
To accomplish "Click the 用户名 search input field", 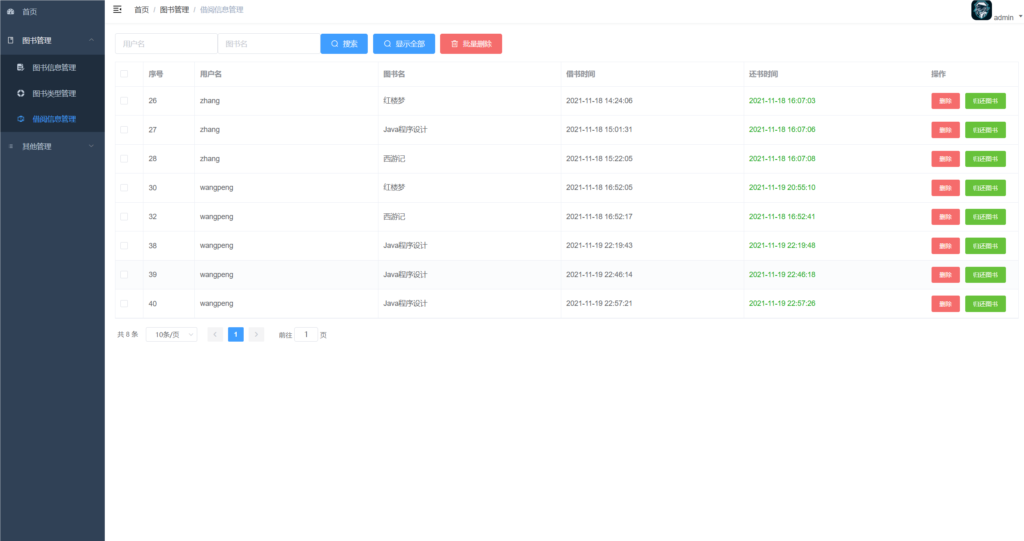I will click(x=166, y=44).
